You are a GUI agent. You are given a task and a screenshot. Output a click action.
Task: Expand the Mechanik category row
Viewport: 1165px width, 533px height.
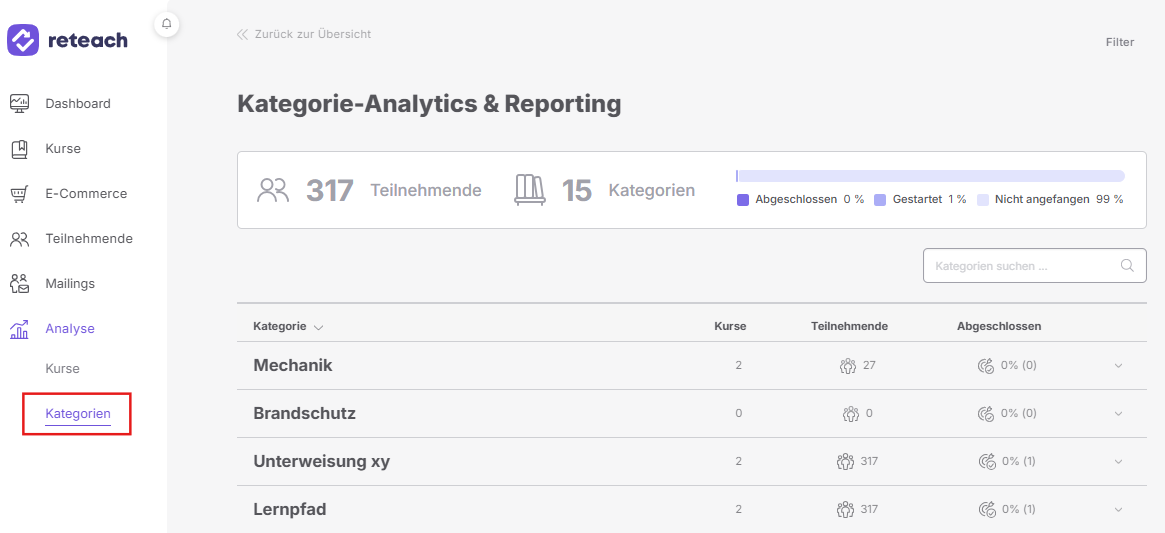1119,366
